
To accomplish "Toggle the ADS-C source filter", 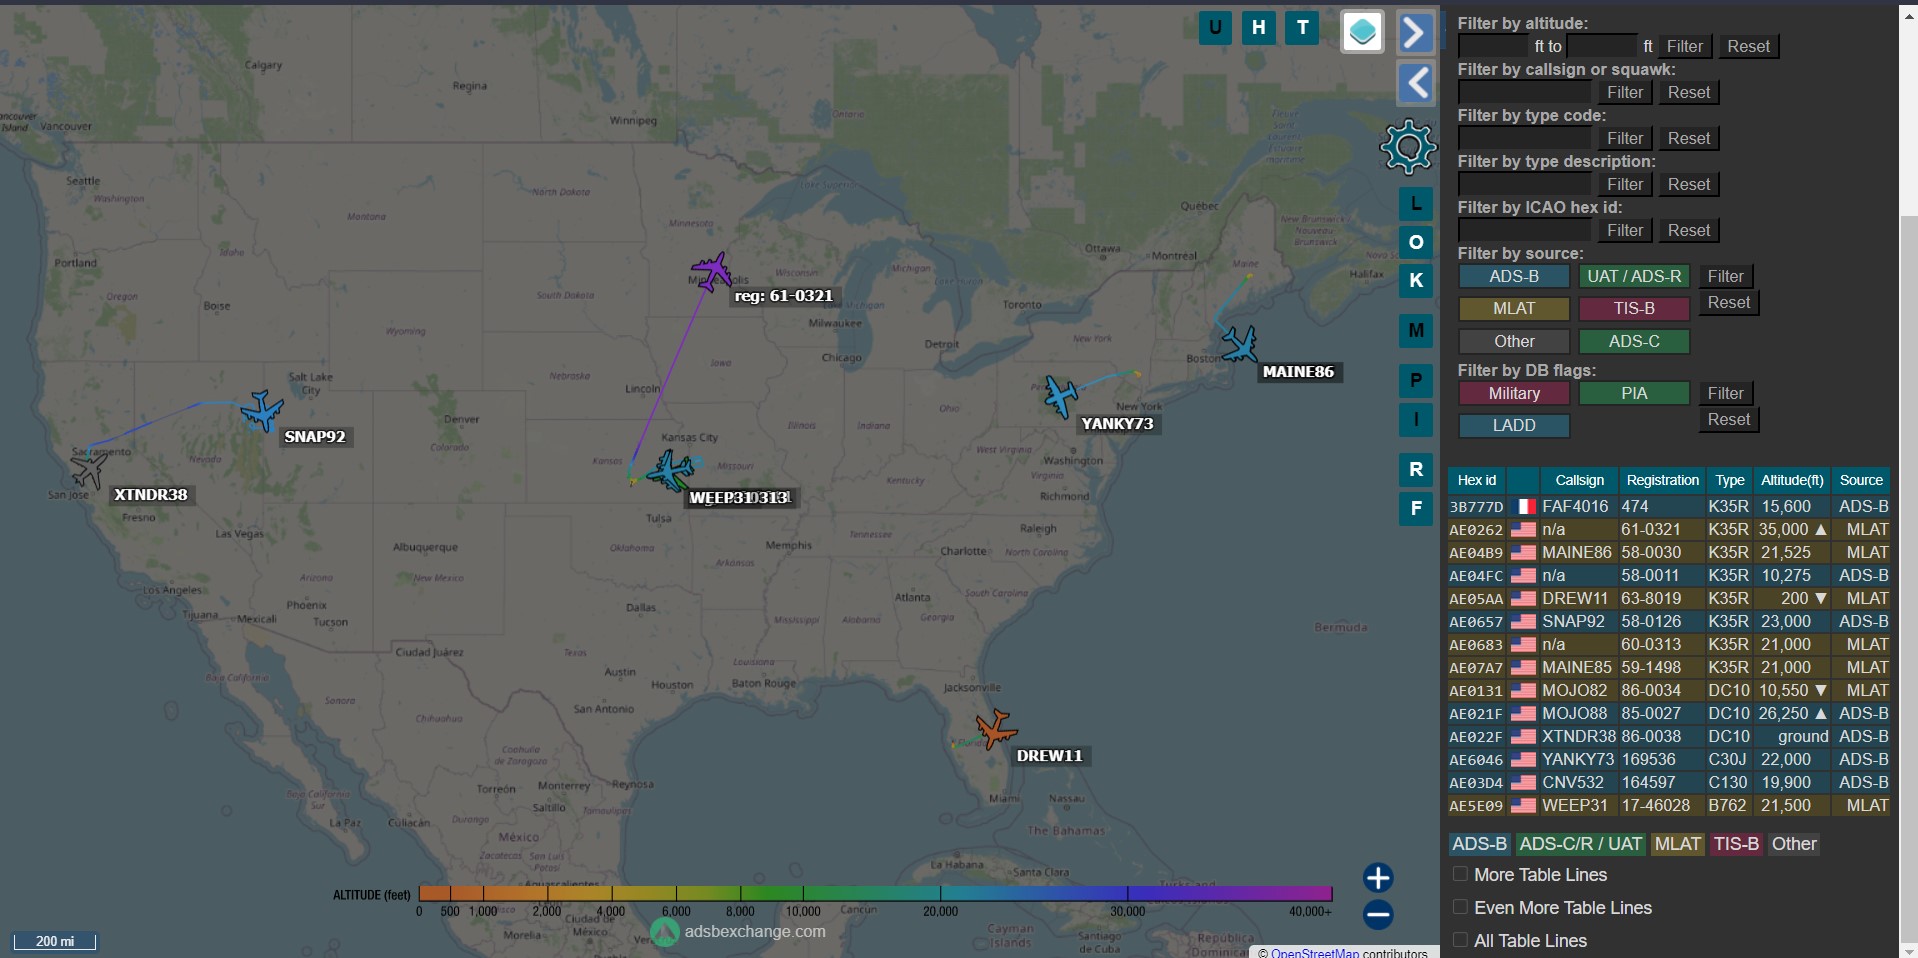I will tap(1634, 342).
